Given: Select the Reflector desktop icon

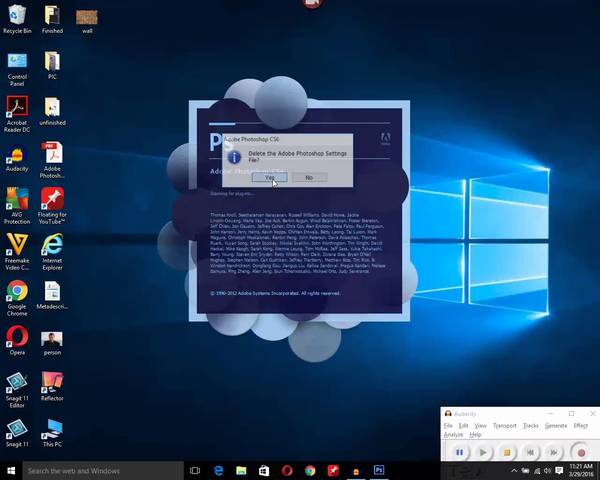Looking at the screenshot, I should click(x=52, y=387).
